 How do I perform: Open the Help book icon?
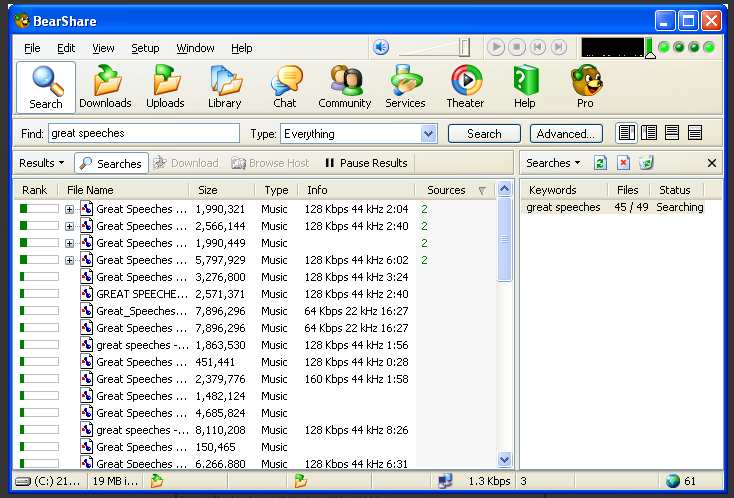(x=525, y=88)
